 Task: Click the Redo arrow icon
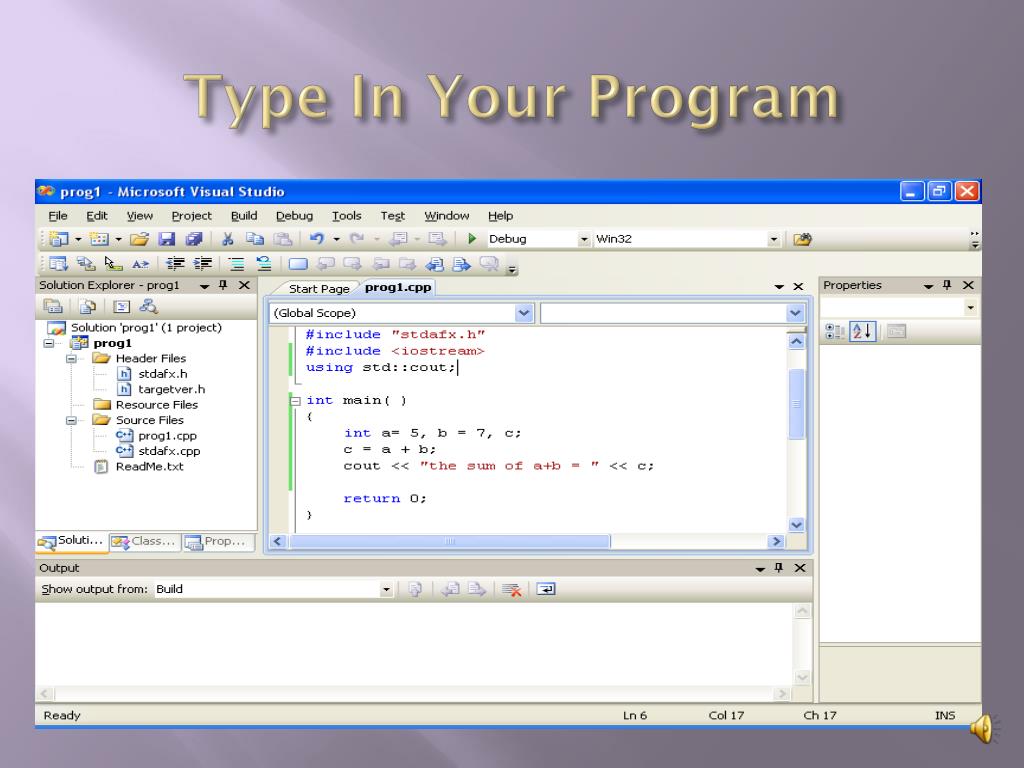click(357, 239)
